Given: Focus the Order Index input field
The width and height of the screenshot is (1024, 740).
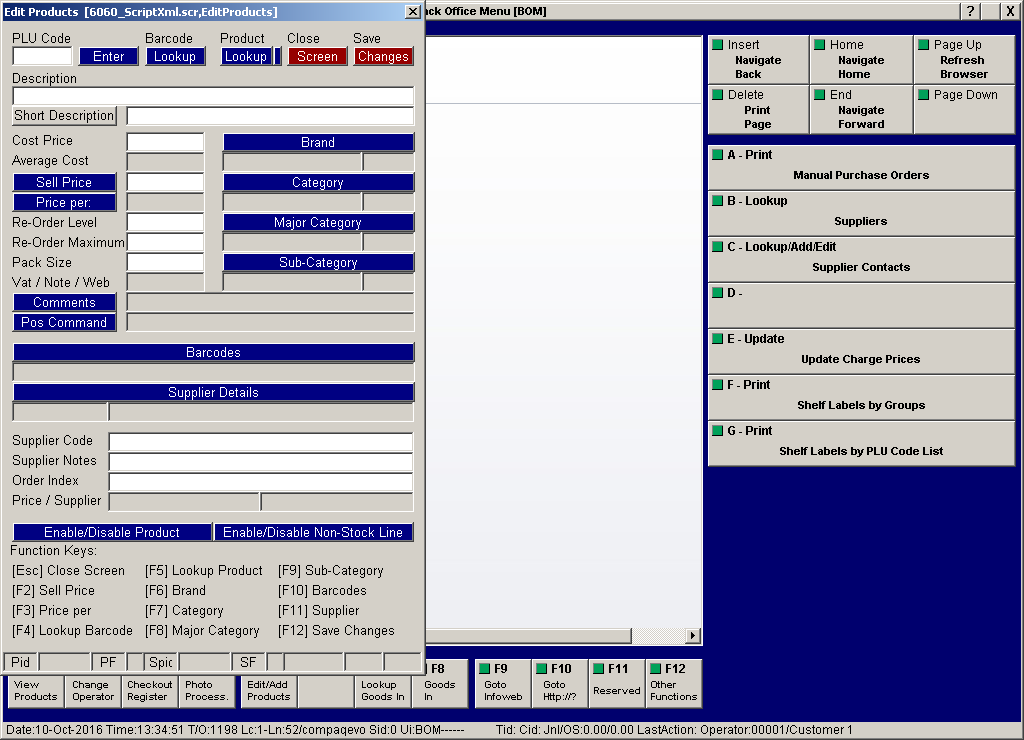Looking at the screenshot, I should coord(261,482).
